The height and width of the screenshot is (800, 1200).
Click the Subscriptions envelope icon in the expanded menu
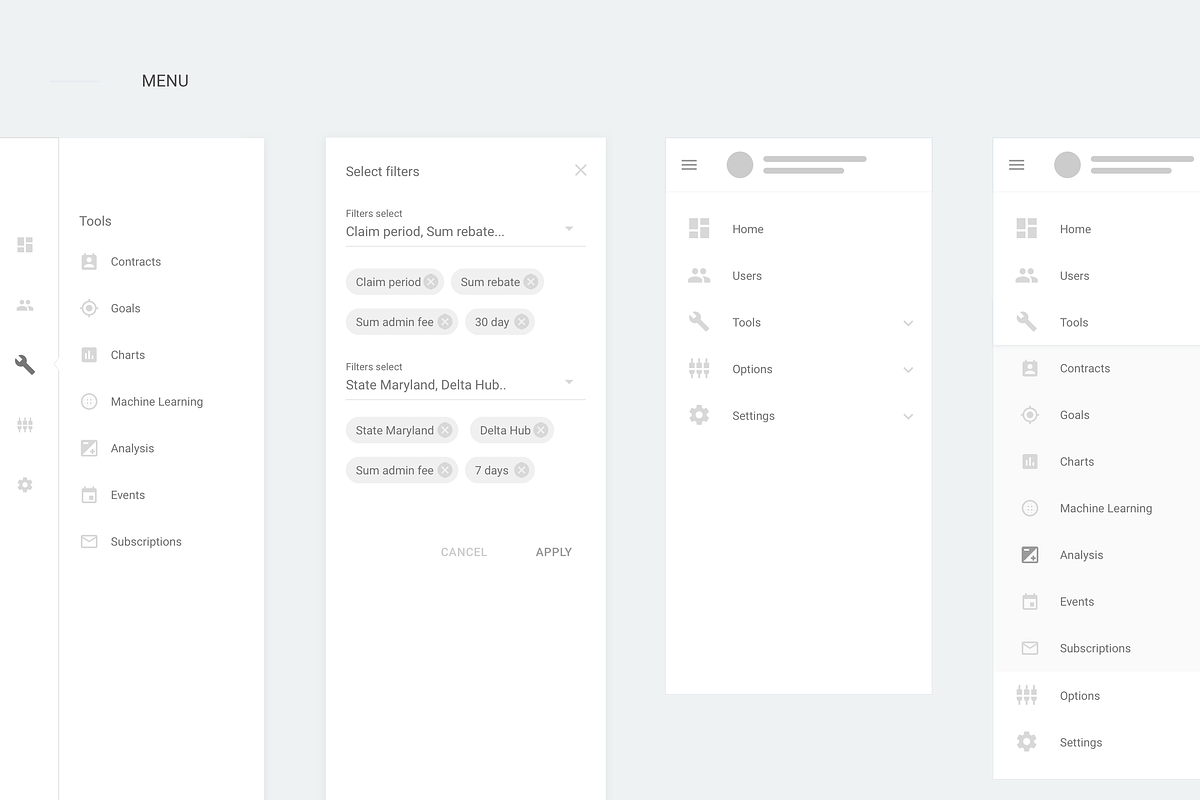point(1030,648)
